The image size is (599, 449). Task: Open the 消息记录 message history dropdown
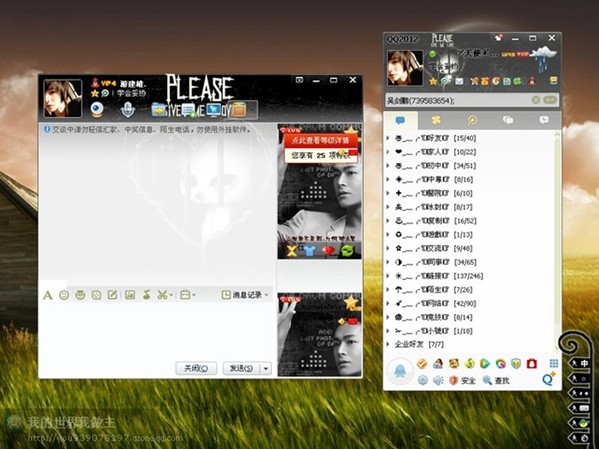[245, 295]
